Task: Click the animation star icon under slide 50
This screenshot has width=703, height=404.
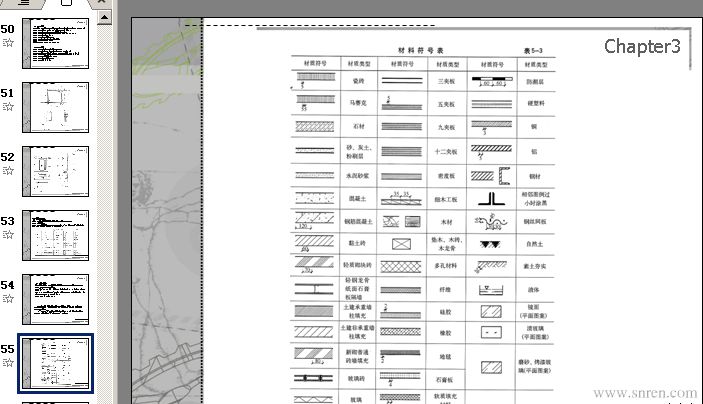Action: (8, 43)
